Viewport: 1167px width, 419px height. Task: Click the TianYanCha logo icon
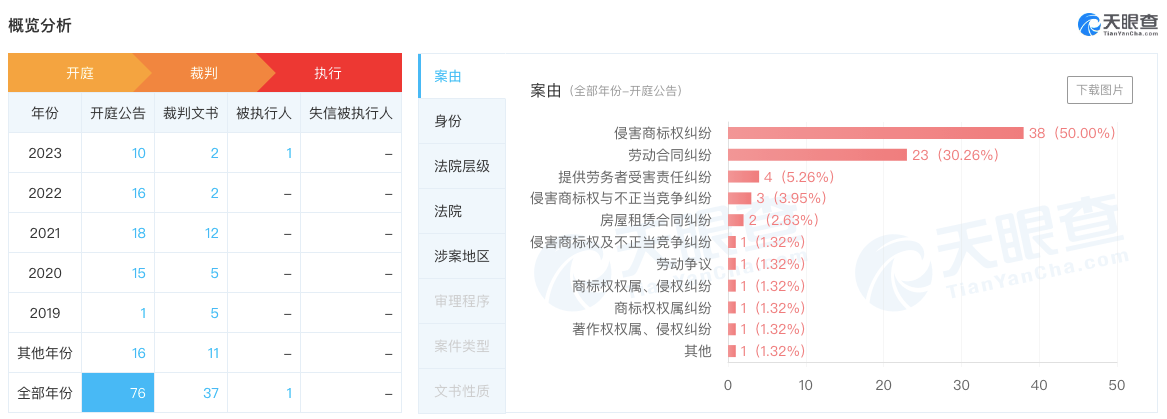pos(1089,25)
